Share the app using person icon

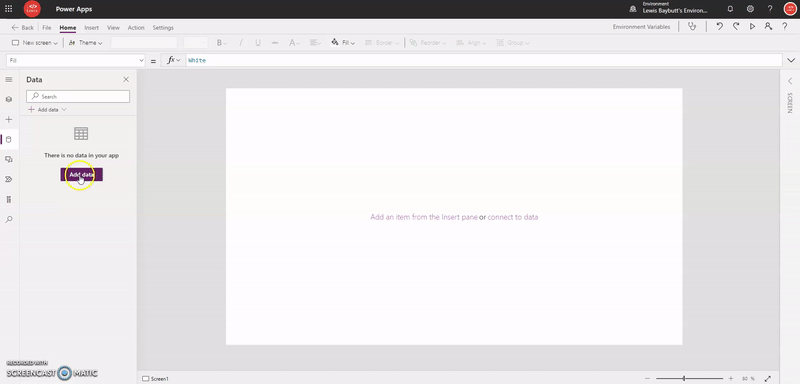pyautogui.click(x=768, y=27)
